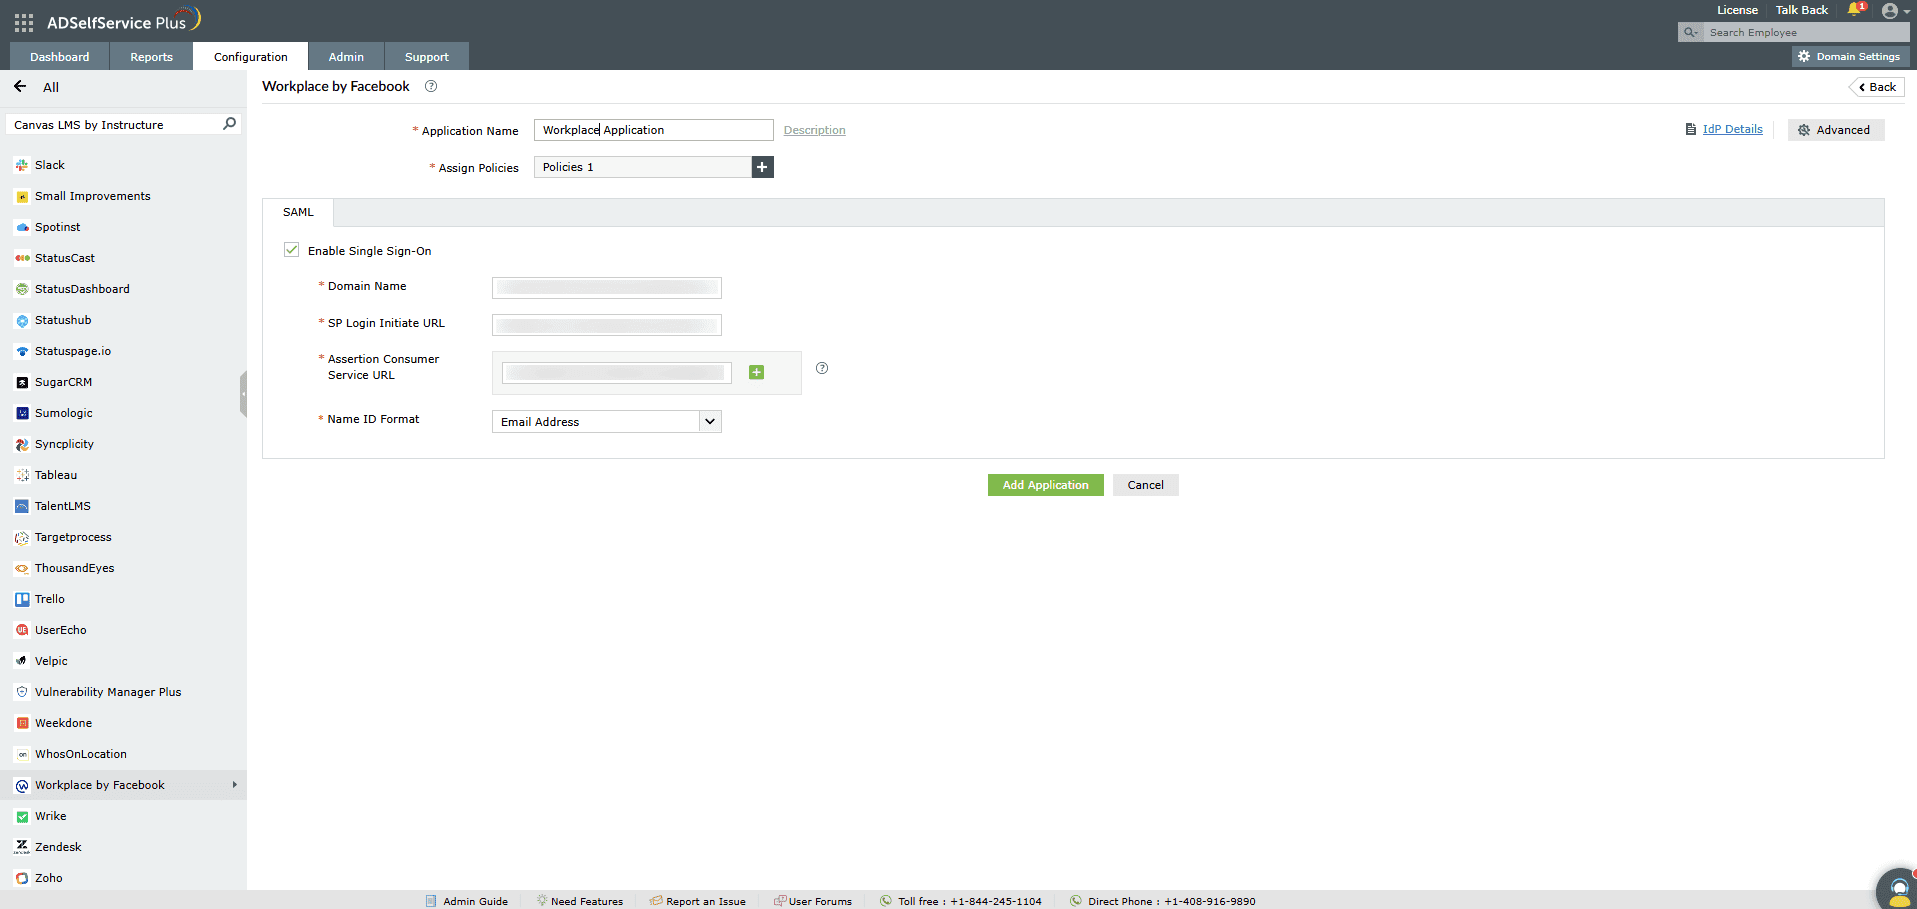Select Slack from the application sidebar

coord(49,164)
